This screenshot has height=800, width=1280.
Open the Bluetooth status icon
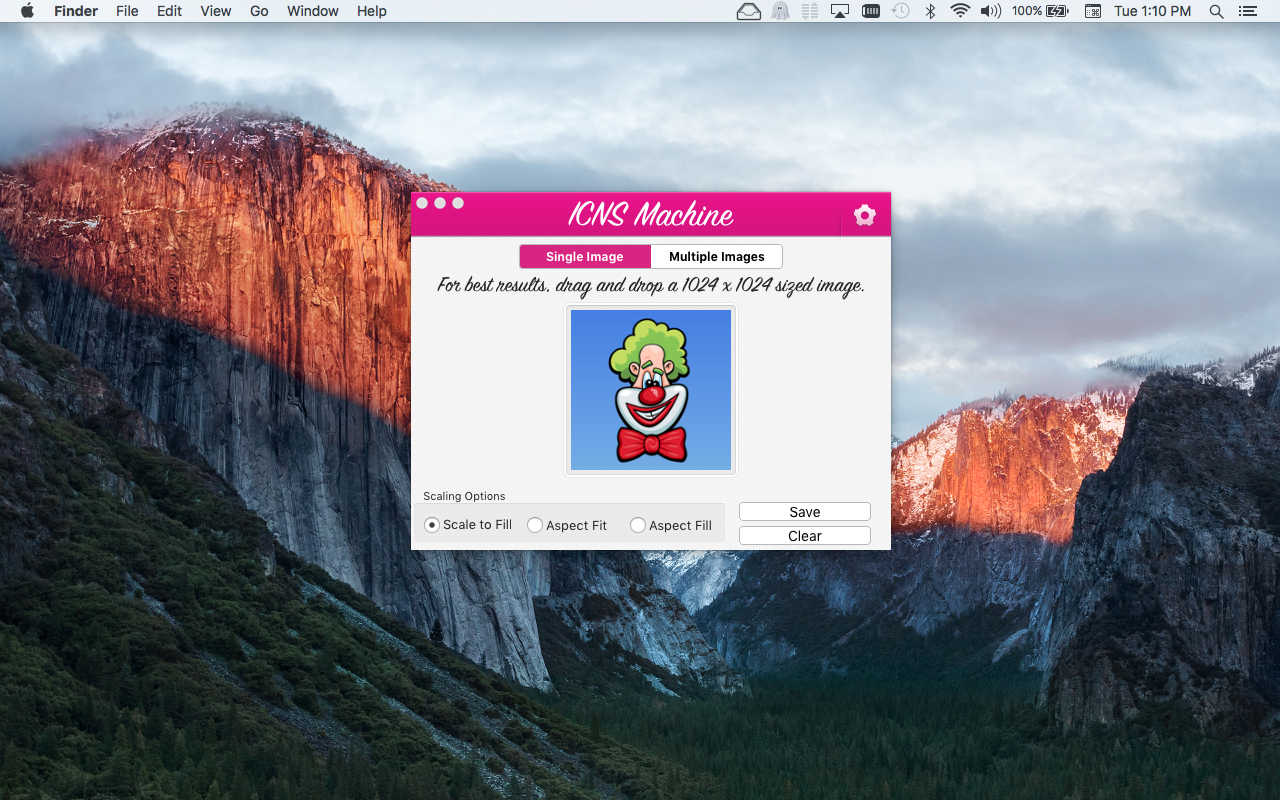pos(929,11)
